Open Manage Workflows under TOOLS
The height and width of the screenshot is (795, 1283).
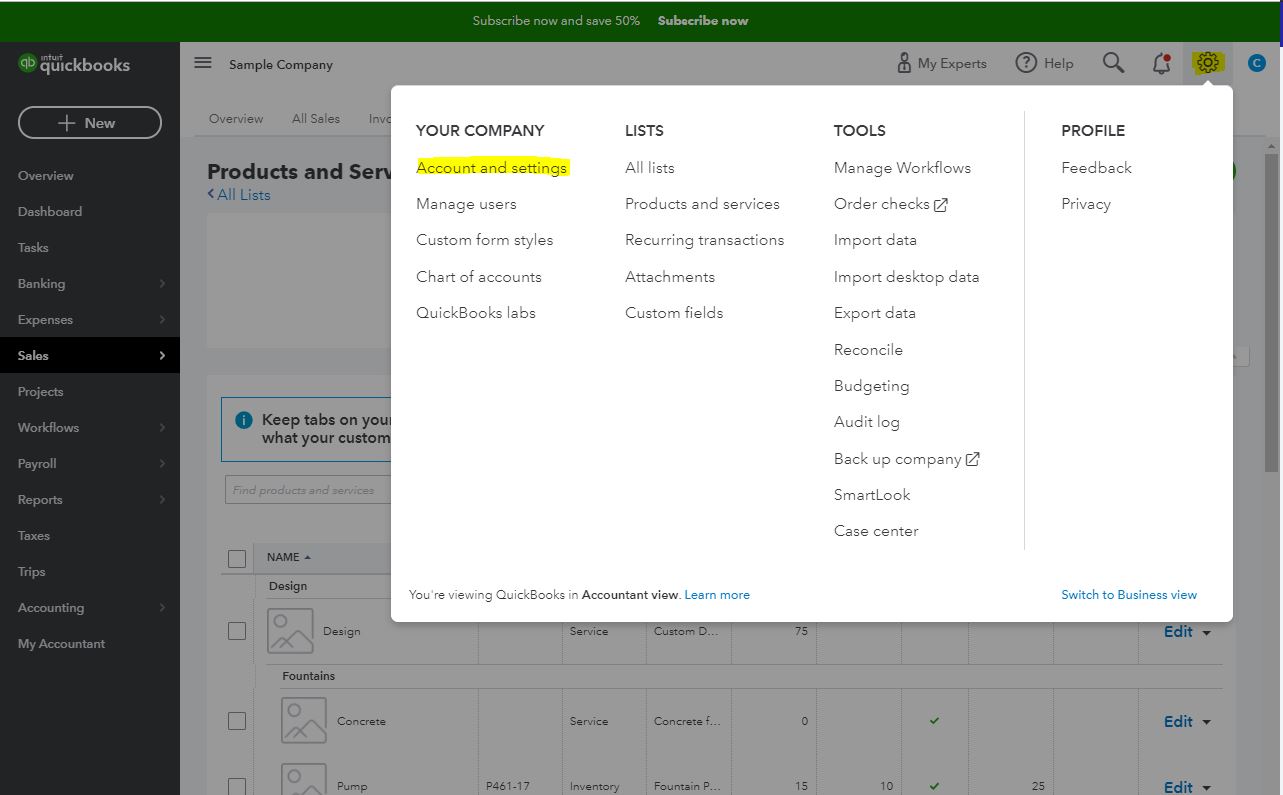pyautogui.click(x=902, y=168)
